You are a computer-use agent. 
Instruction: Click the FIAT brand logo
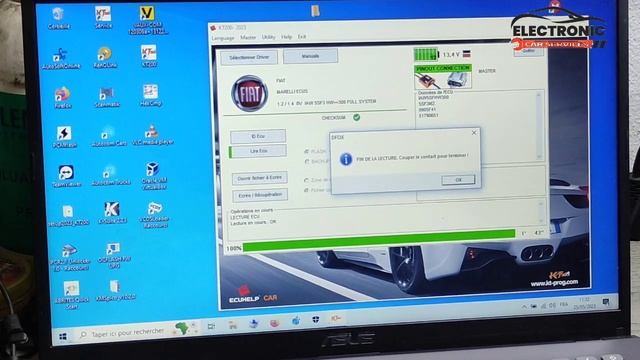point(249,94)
